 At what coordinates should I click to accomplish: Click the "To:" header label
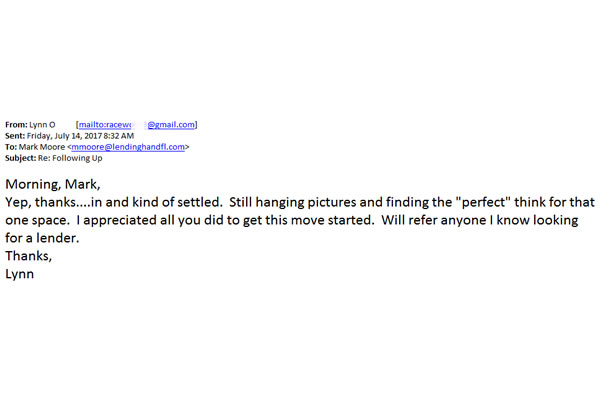pyautogui.click(x=12, y=147)
